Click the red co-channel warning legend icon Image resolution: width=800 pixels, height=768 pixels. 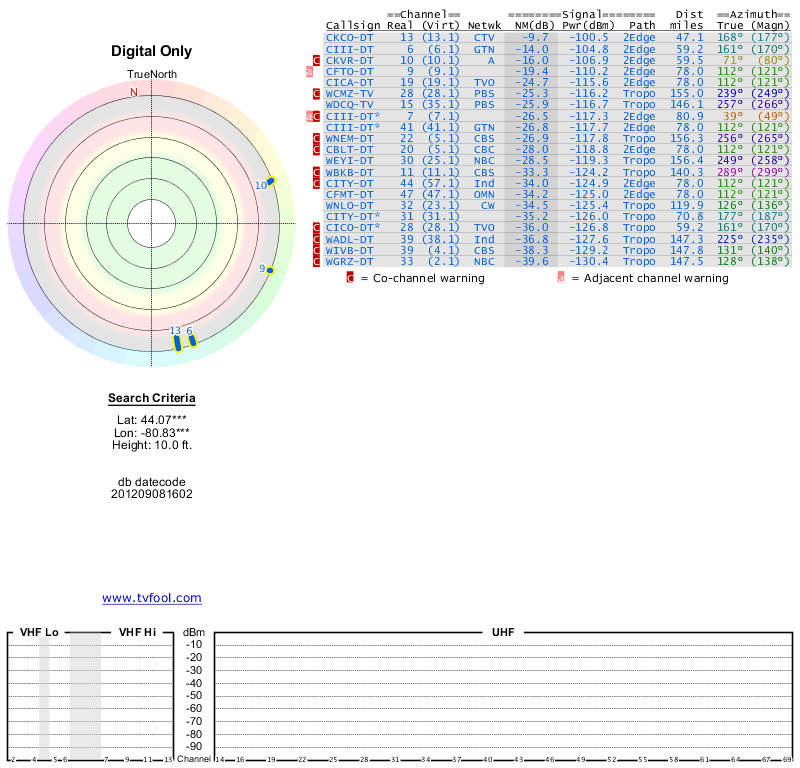coord(350,278)
